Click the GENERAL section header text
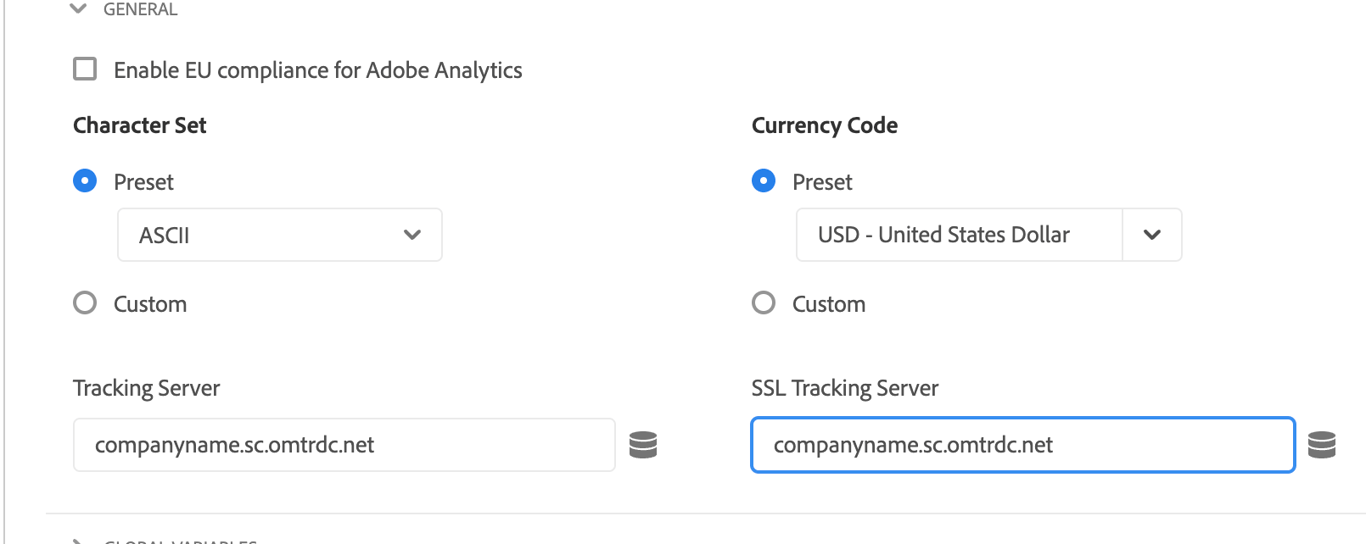 (x=140, y=9)
